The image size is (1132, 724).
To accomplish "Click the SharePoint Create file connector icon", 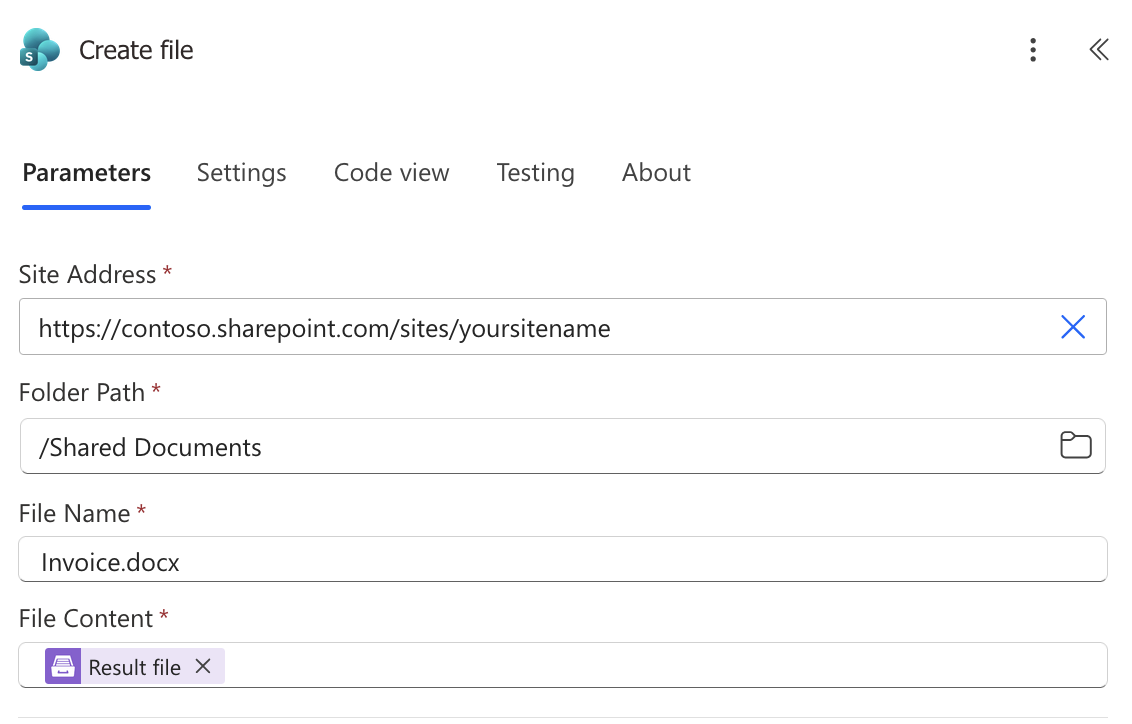I will point(39,49).
